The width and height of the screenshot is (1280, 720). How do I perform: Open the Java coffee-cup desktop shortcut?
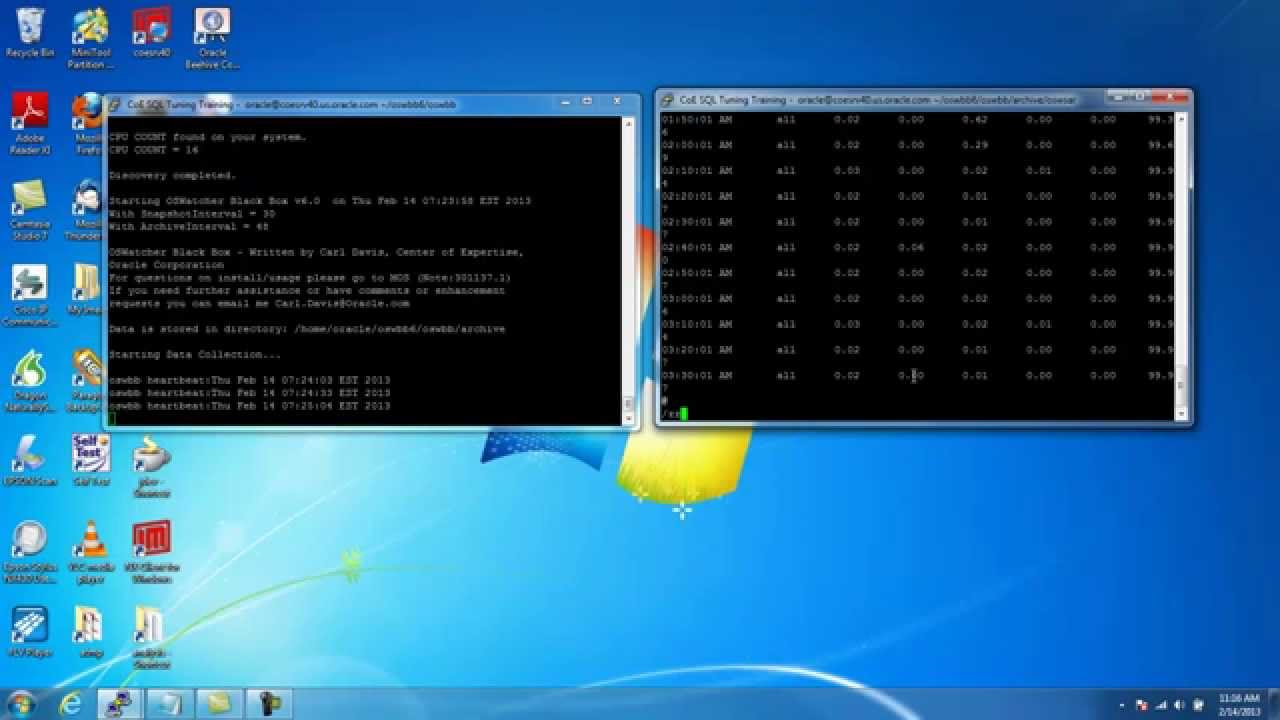[x=151, y=466]
